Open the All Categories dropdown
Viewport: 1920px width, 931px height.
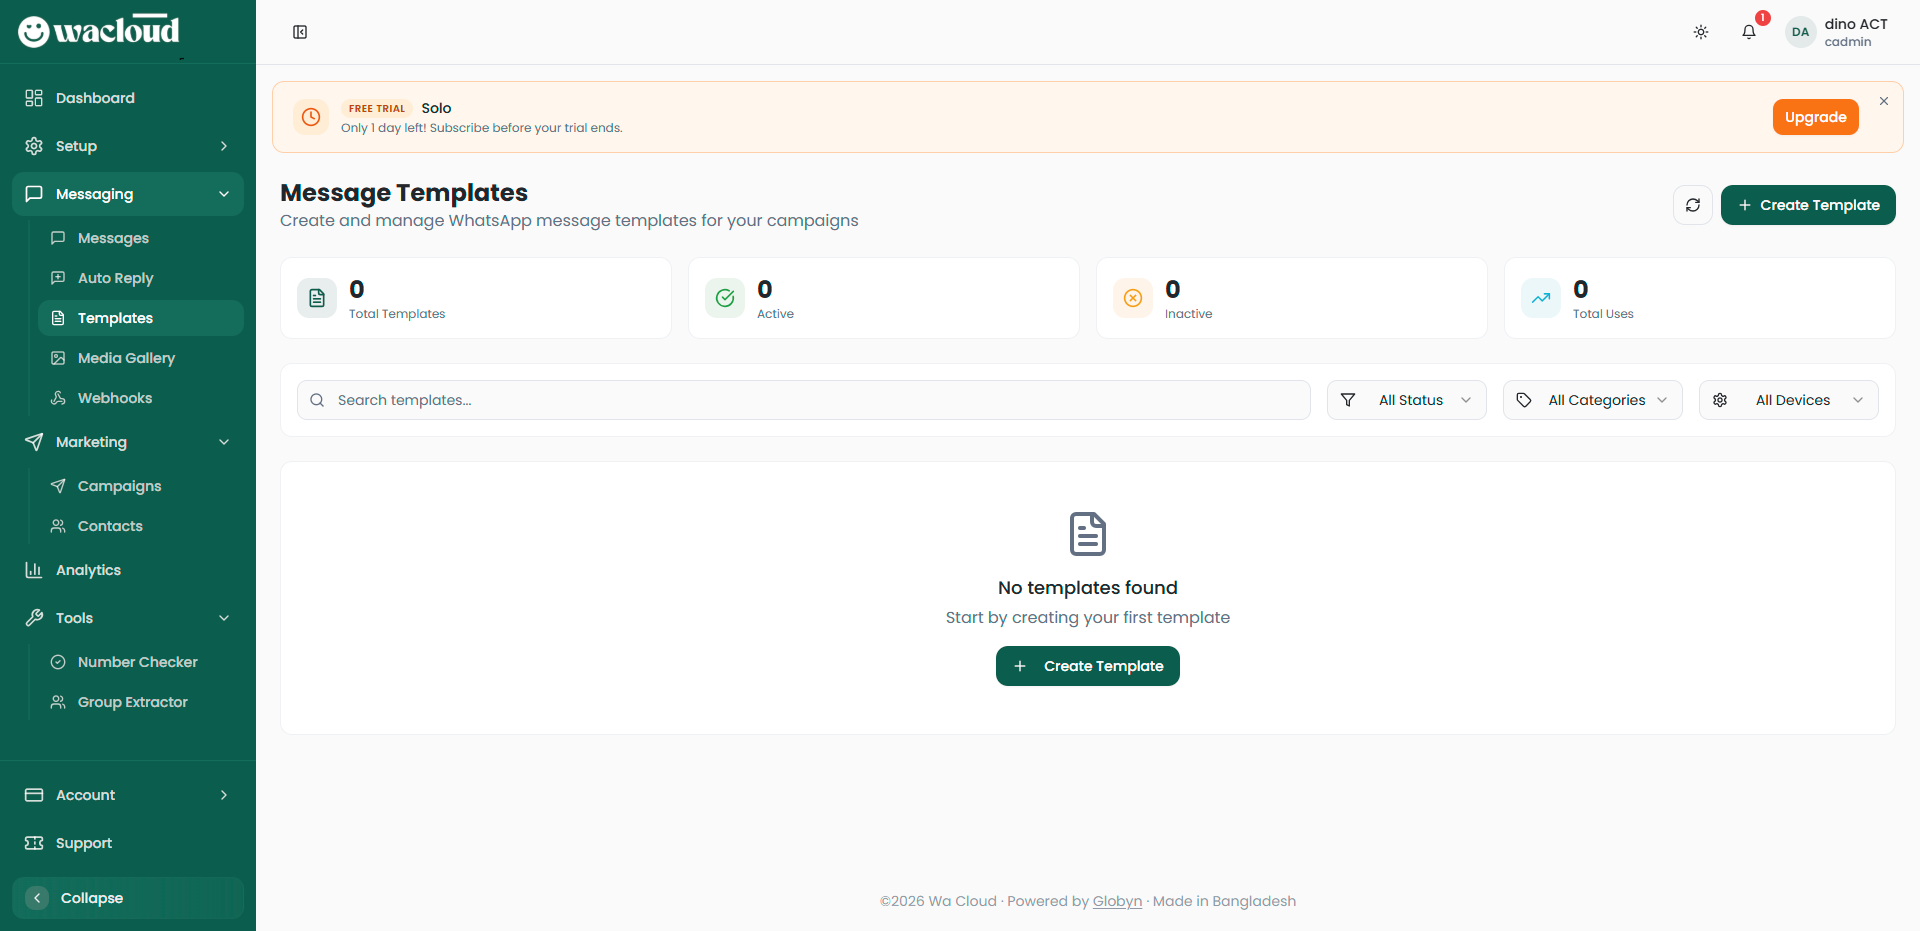click(x=1592, y=400)
